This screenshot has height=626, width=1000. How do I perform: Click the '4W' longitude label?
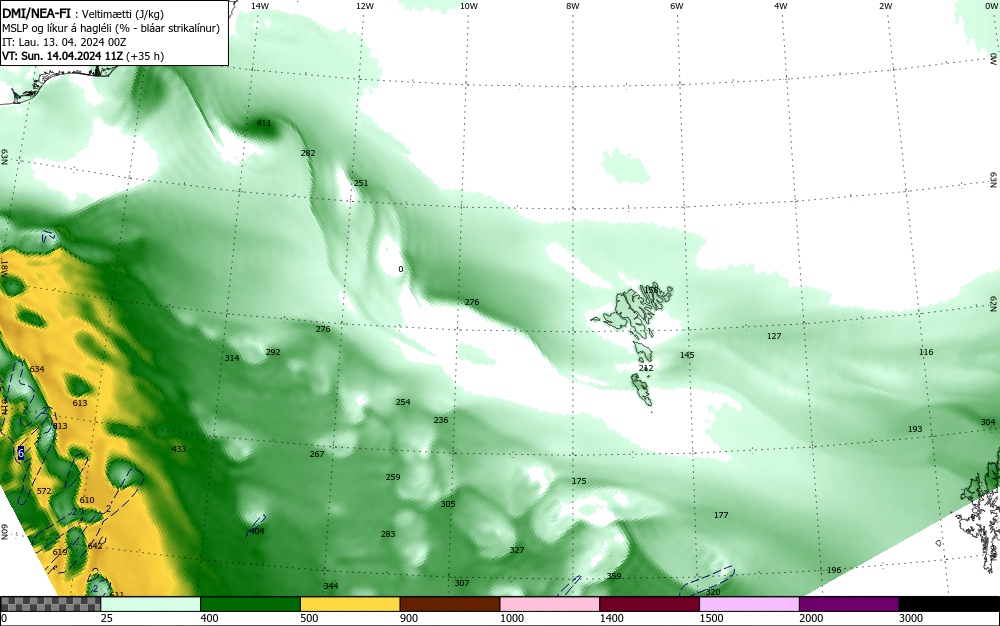click(x=781, y=6)
